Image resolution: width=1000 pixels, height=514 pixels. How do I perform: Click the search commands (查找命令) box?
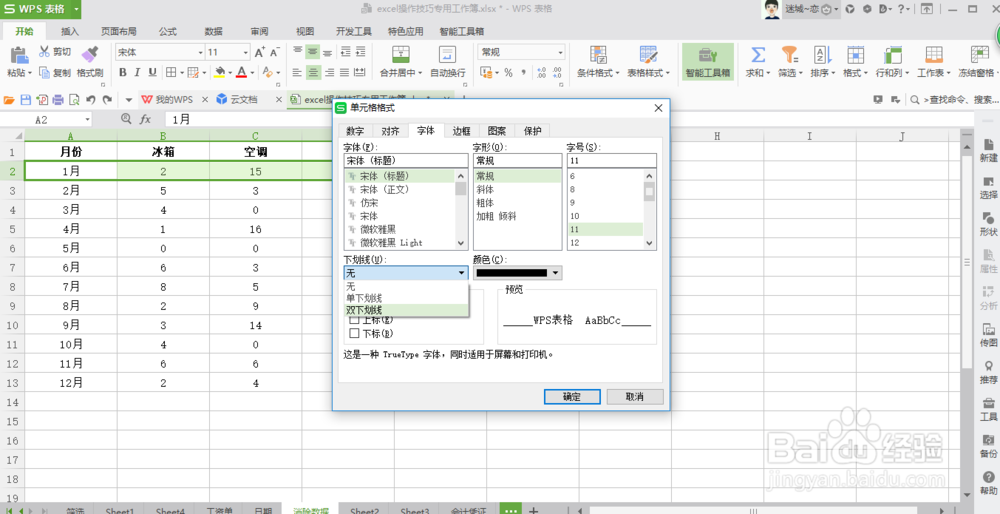pos(954,99)
